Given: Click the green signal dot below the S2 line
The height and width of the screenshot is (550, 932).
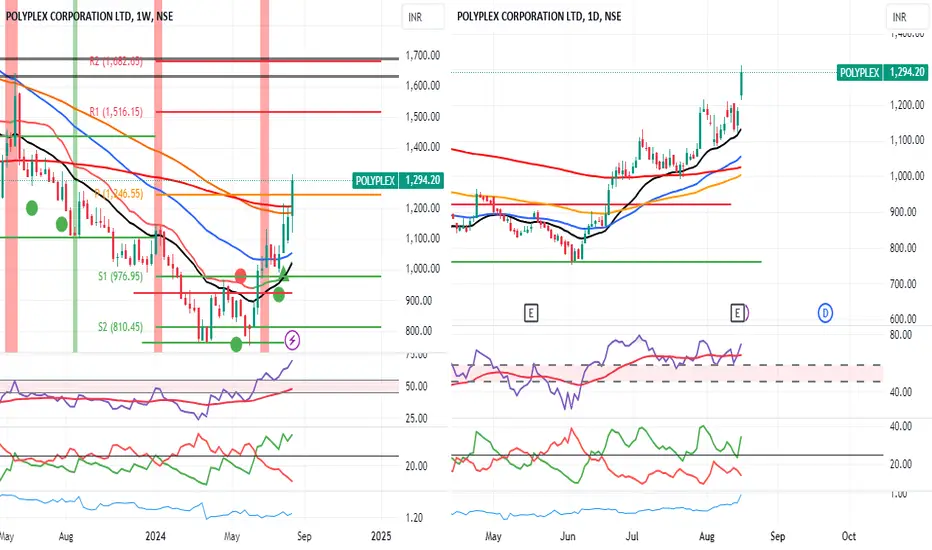Looking at the screenshot, I should 237,344.
